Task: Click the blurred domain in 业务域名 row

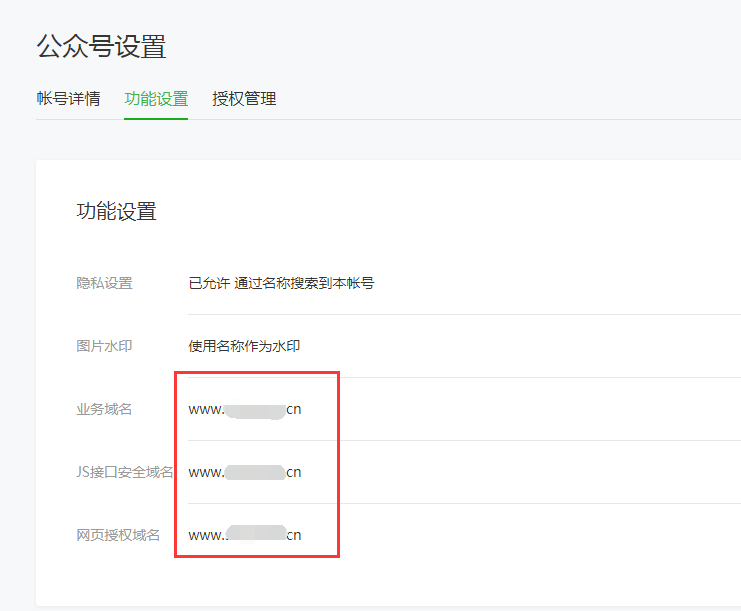Action: [255, 409]
